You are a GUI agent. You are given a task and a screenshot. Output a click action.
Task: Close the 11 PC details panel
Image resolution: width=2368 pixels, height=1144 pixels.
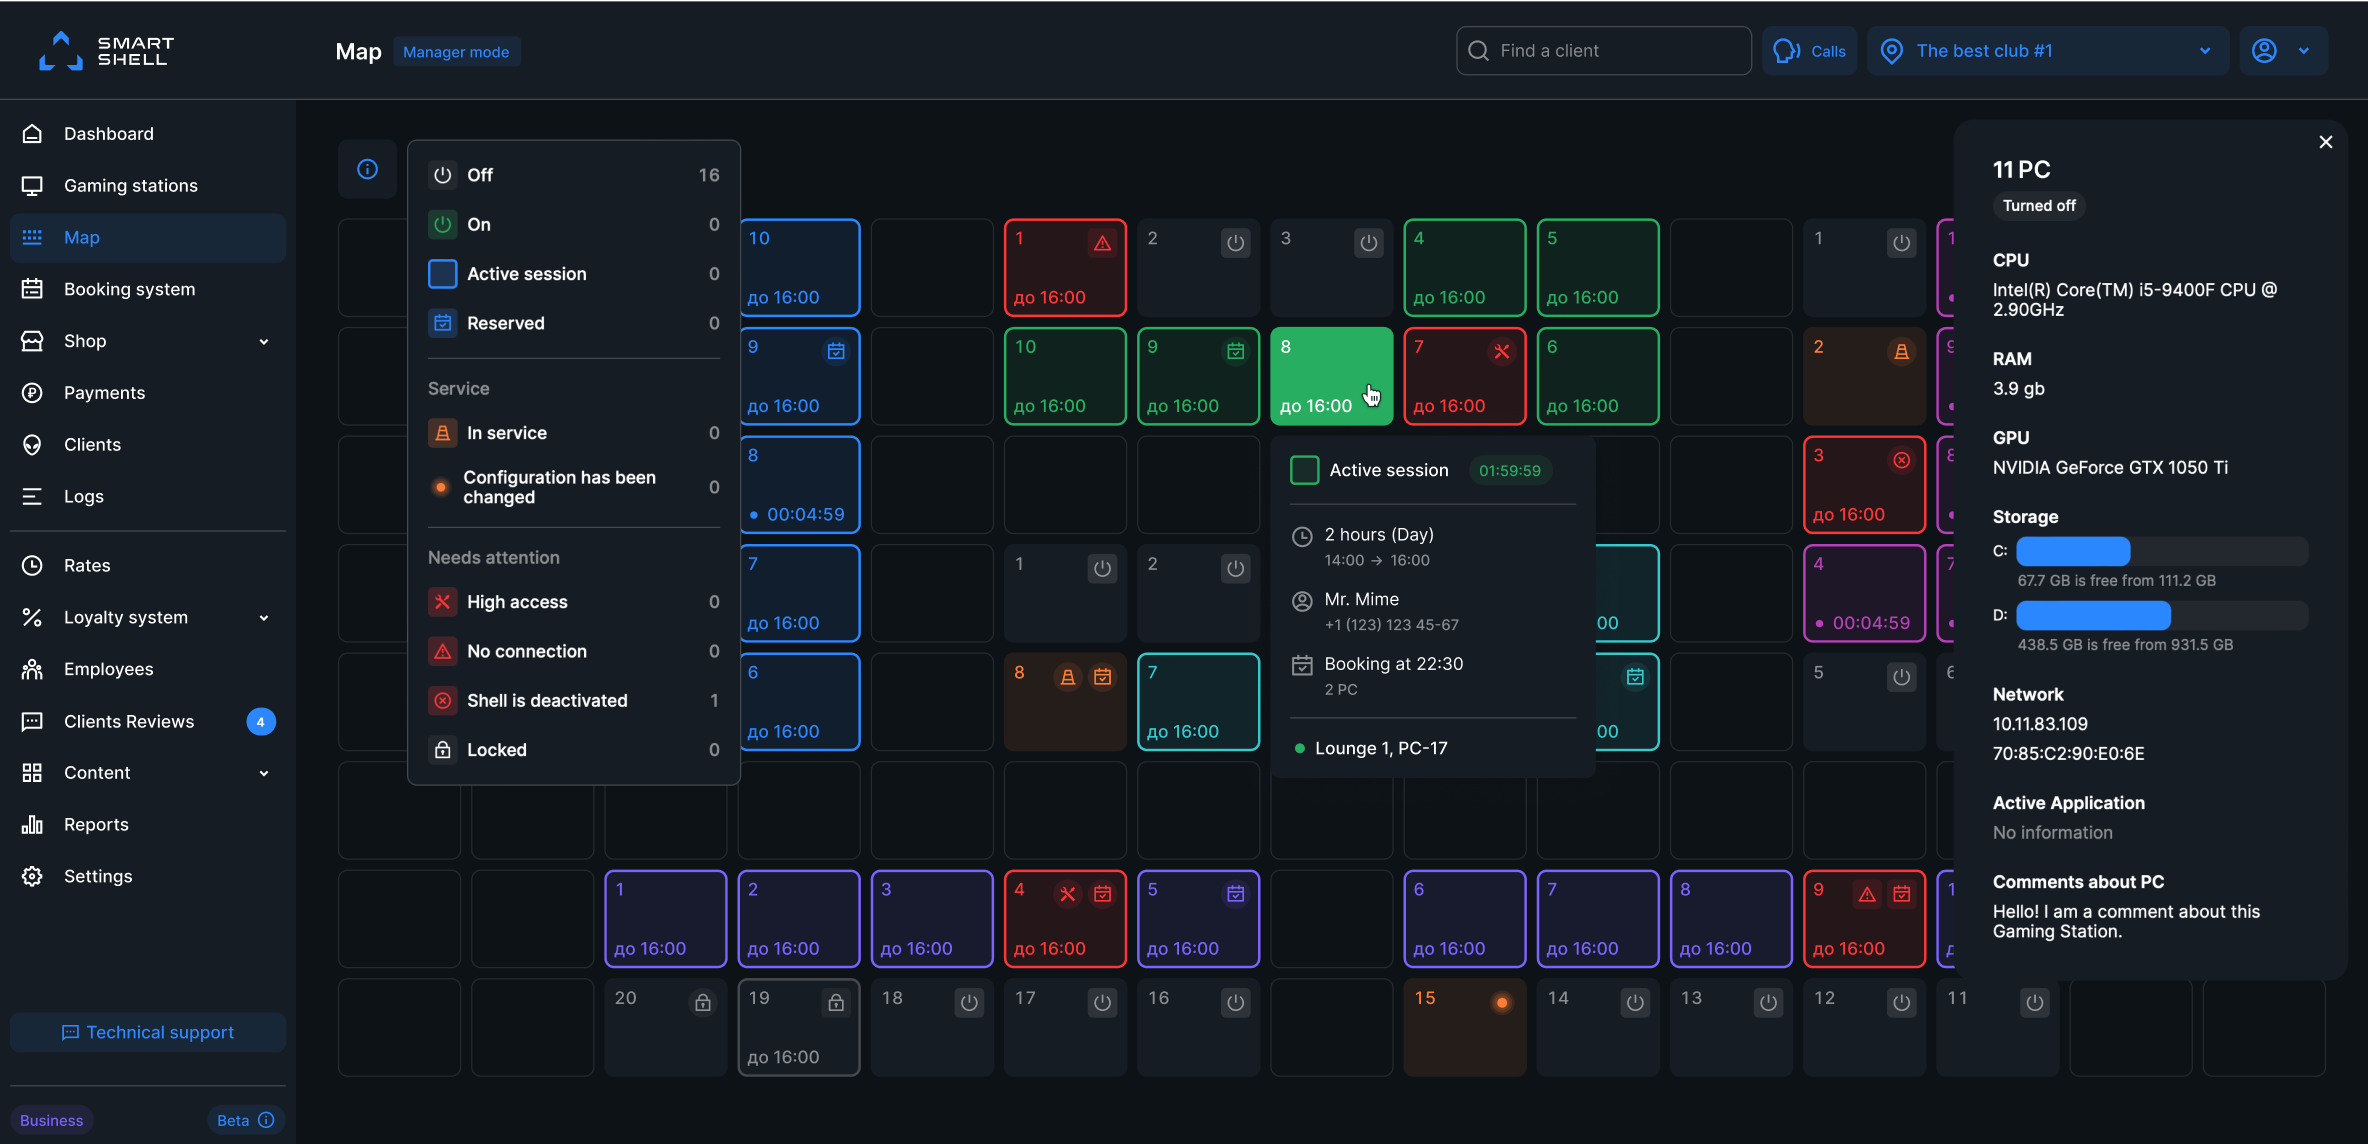[x=2326, y=142]
